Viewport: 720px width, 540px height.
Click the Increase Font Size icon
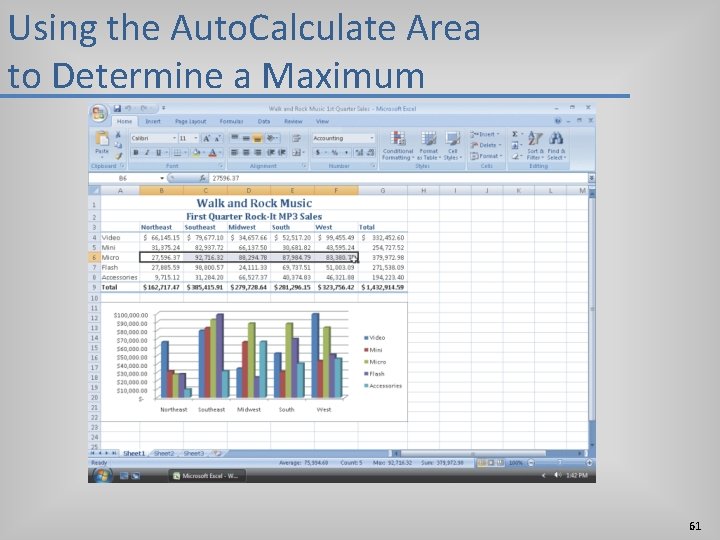[206, 138]
